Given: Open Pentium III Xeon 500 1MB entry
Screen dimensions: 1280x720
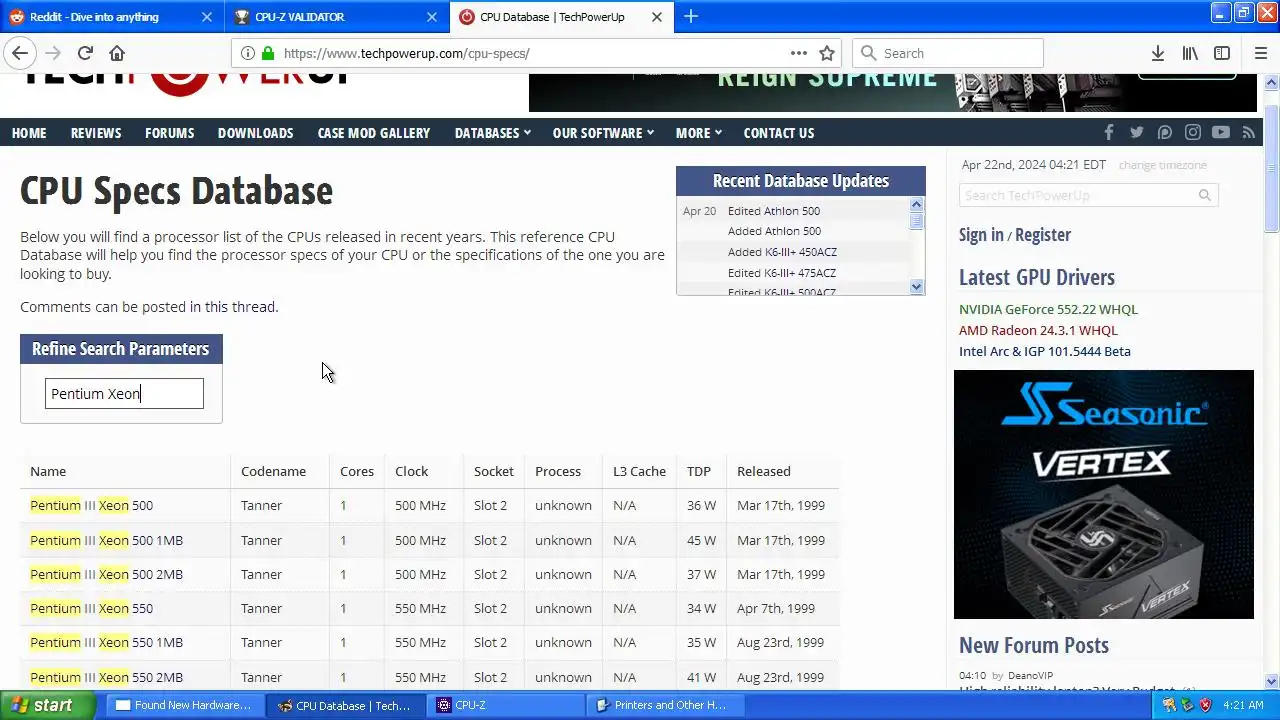Looking at the screenshot, I should tap(106, 540).
